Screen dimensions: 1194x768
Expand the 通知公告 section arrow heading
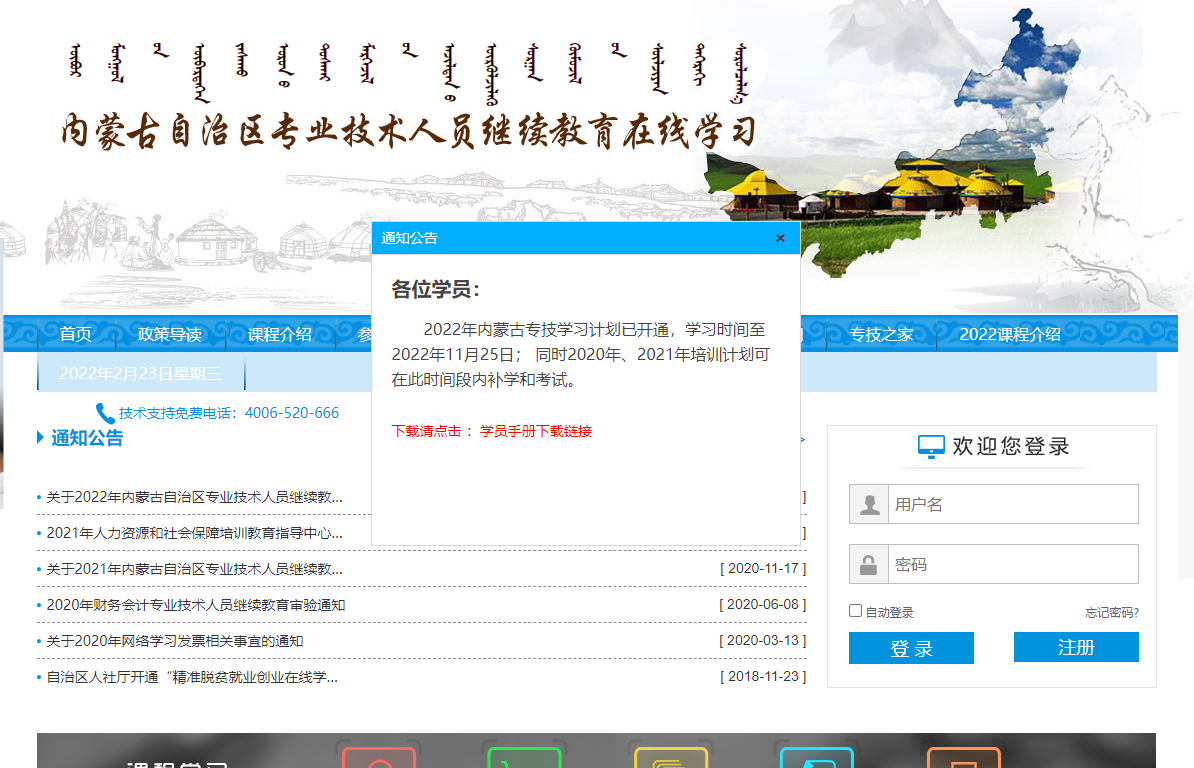[x=41, y=438]
